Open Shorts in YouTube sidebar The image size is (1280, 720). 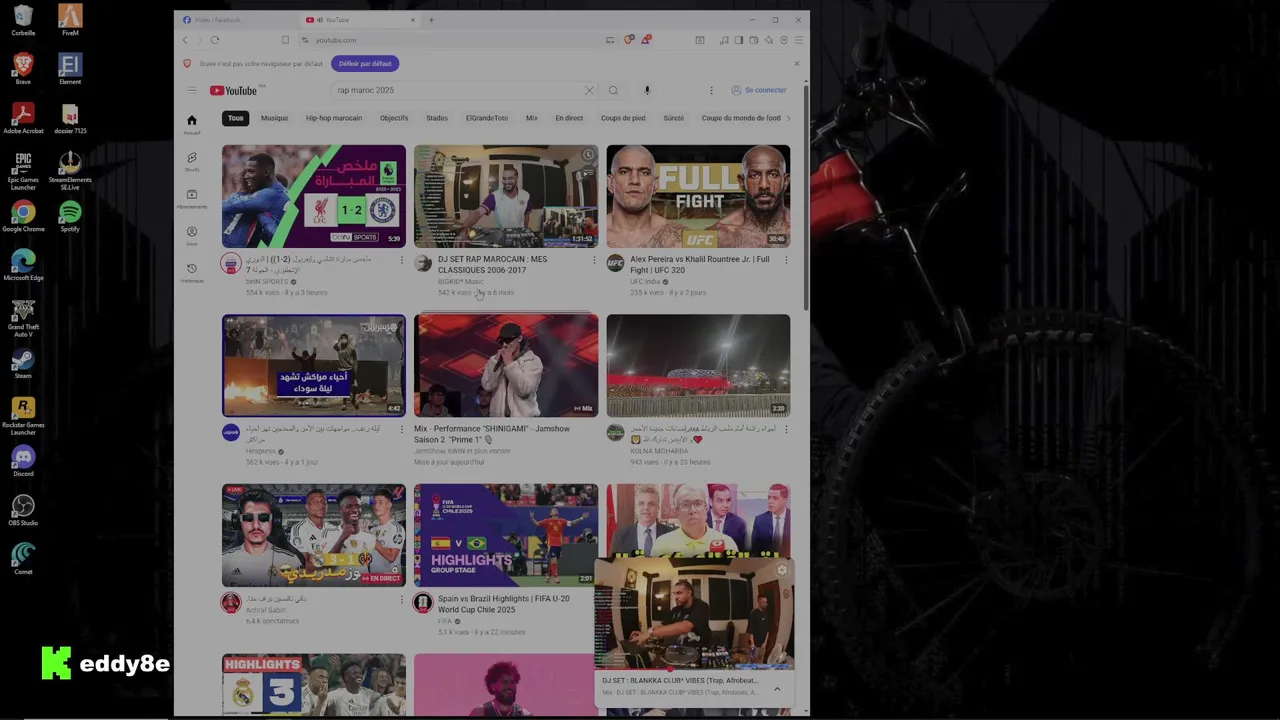pyautogui.click(x=192, y=161)
